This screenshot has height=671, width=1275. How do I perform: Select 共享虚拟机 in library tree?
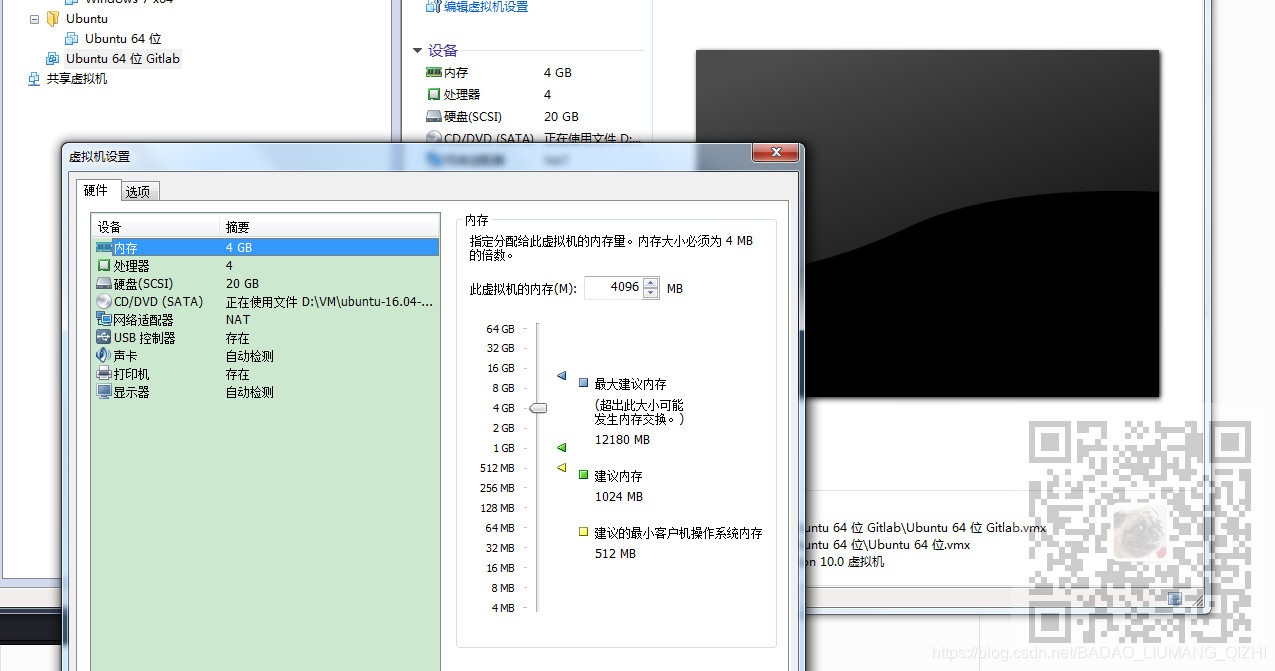point(77,78)
